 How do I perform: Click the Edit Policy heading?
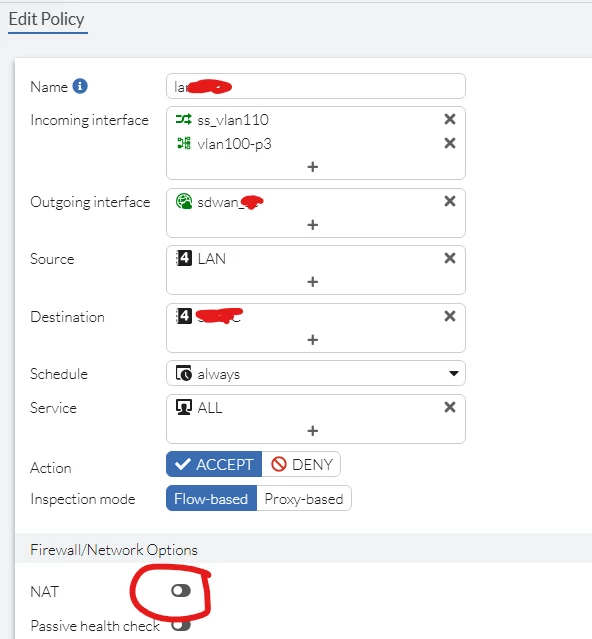click(46, 19)
